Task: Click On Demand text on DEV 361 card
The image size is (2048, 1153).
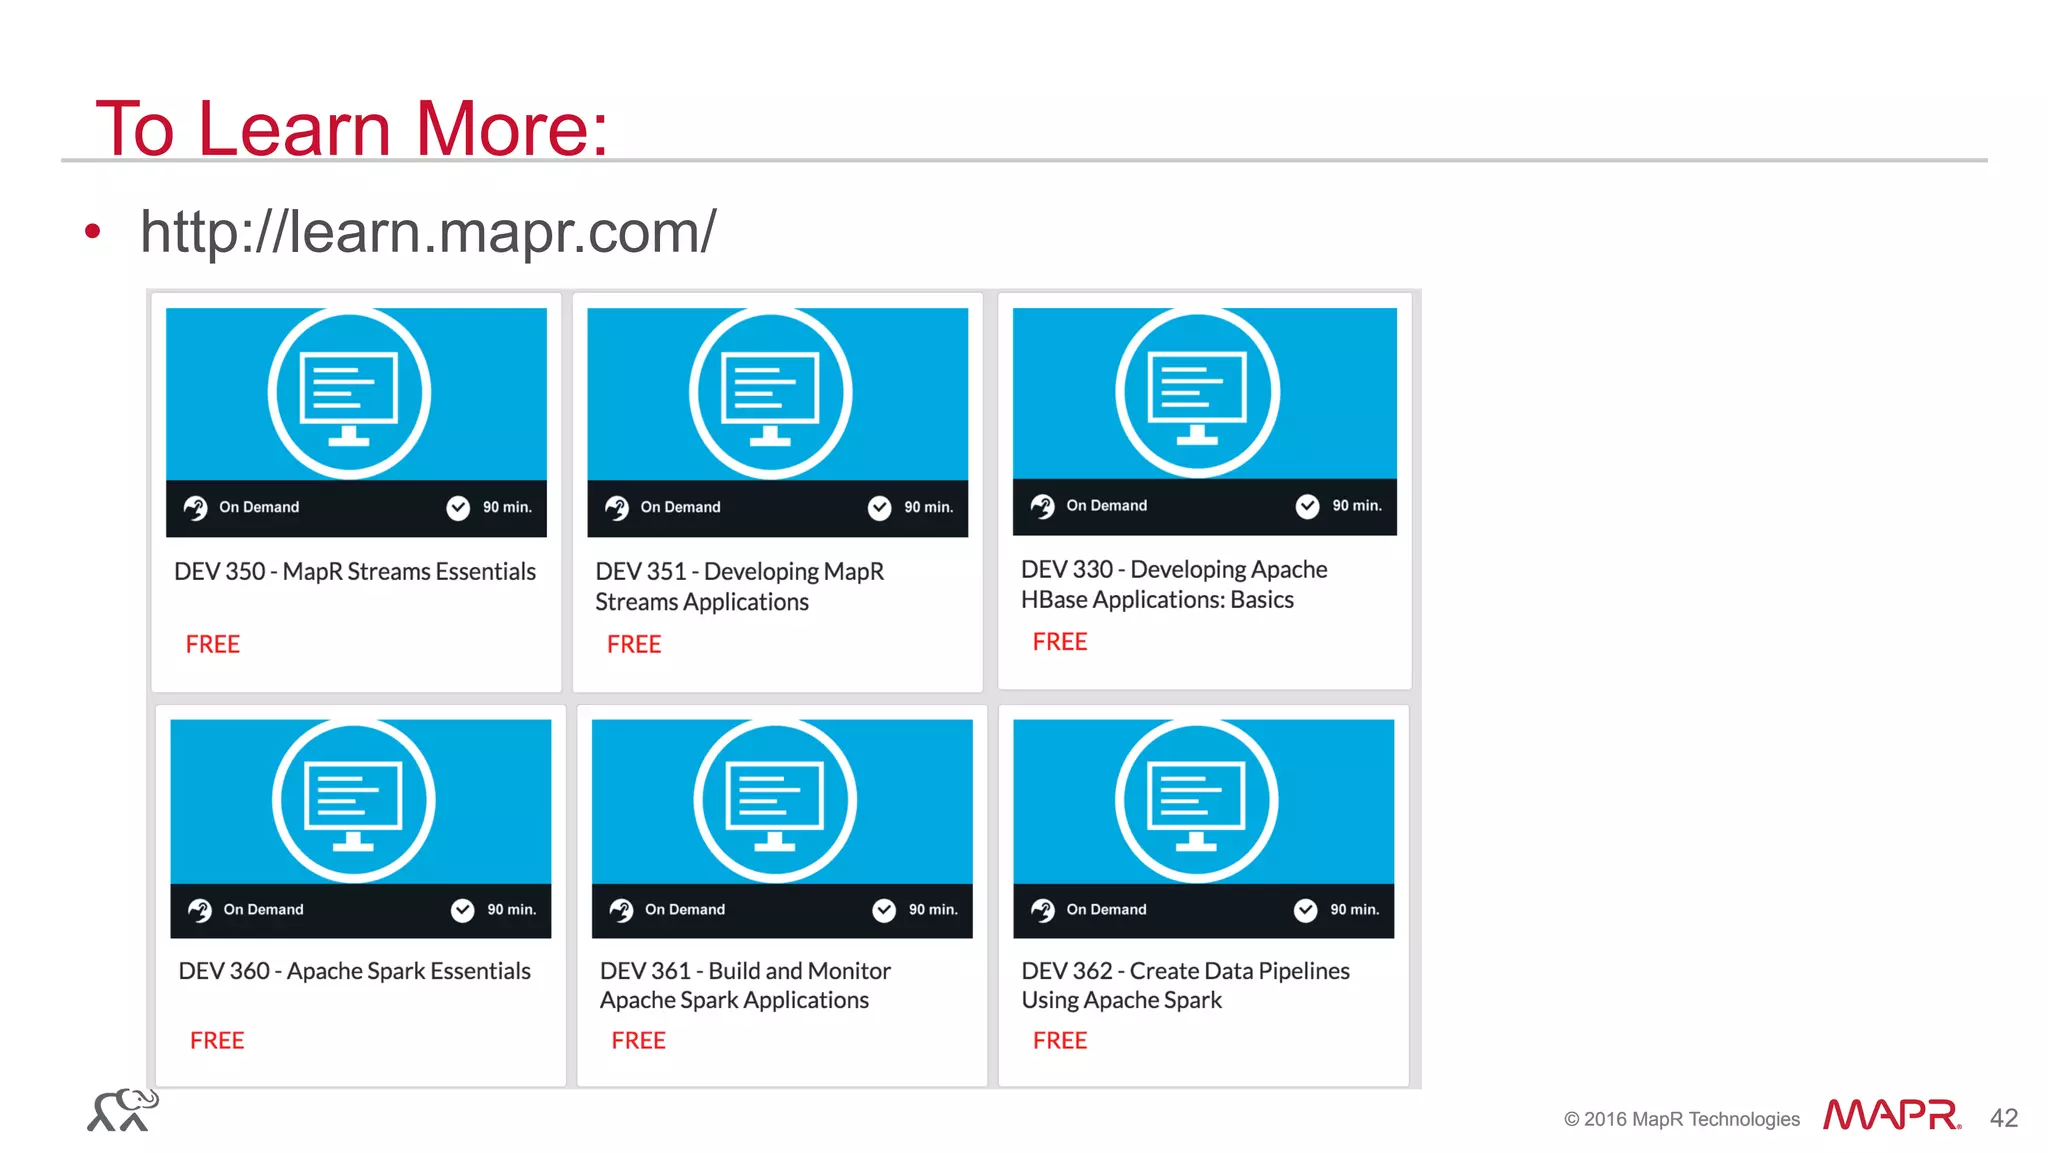Action: click(685, 910)
